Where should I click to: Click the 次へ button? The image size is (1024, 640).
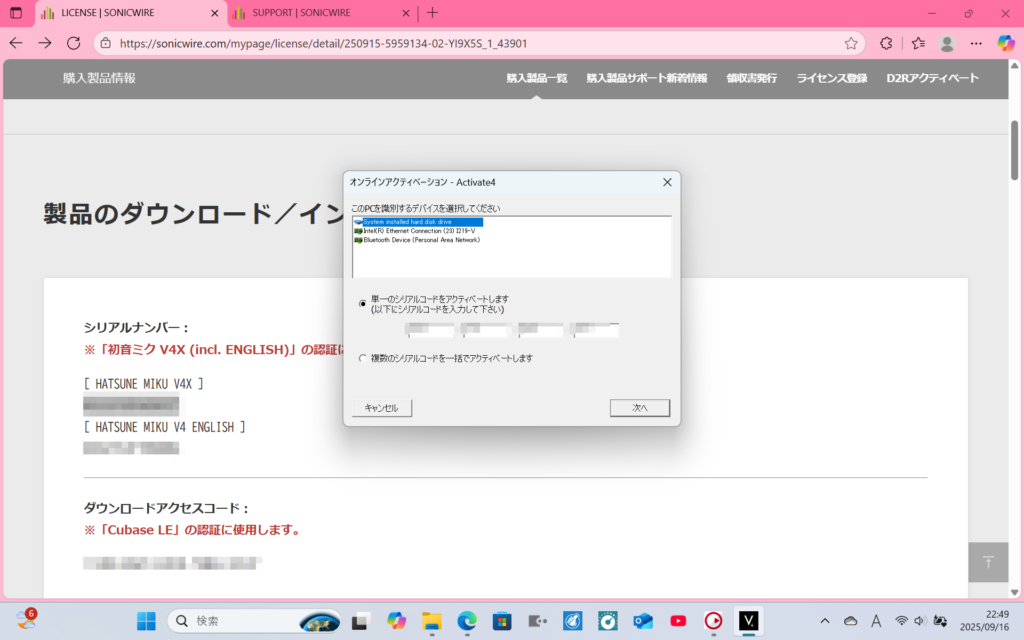[639, 408]
